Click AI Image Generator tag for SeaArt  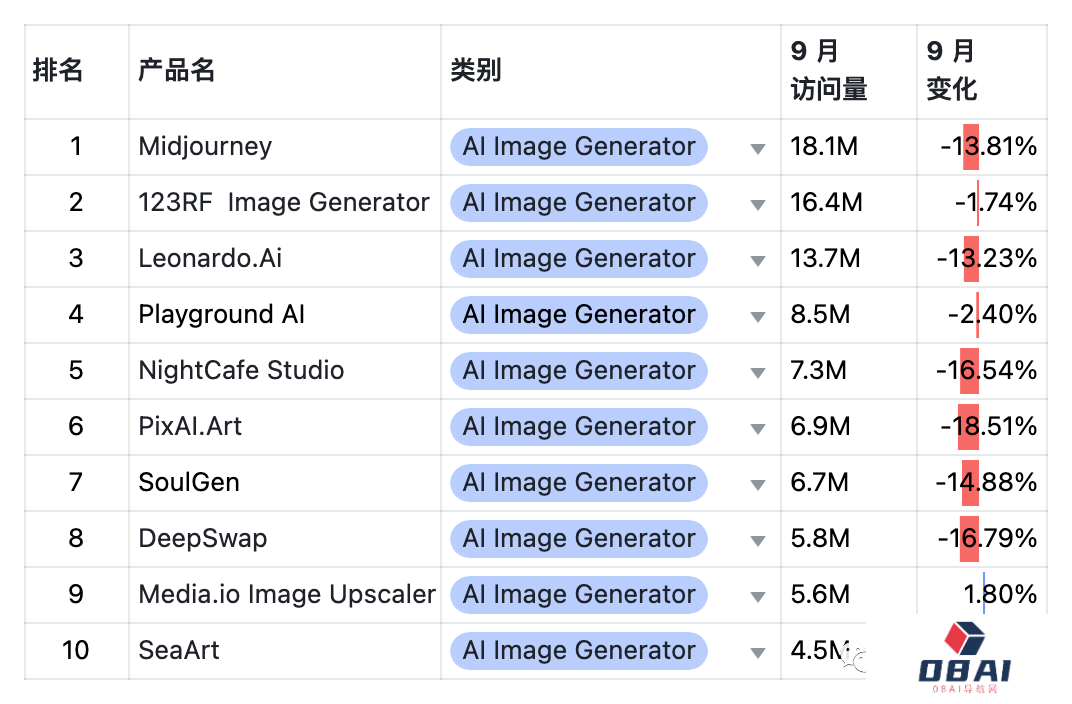coord(578,651)
